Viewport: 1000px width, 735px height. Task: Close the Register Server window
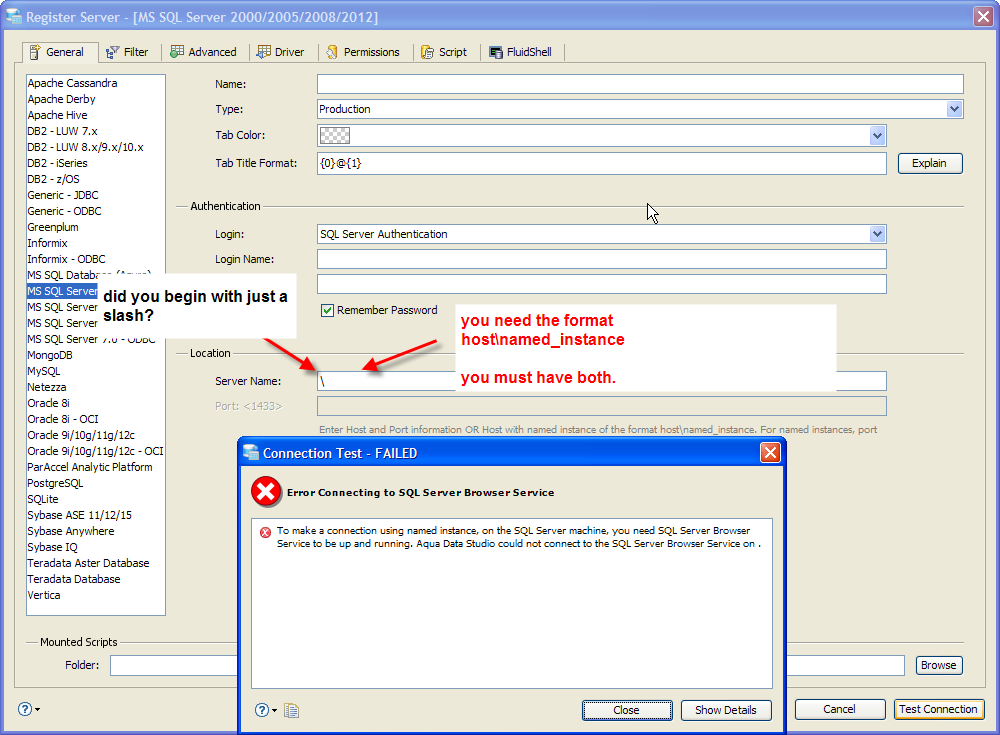tap(983, 16)
